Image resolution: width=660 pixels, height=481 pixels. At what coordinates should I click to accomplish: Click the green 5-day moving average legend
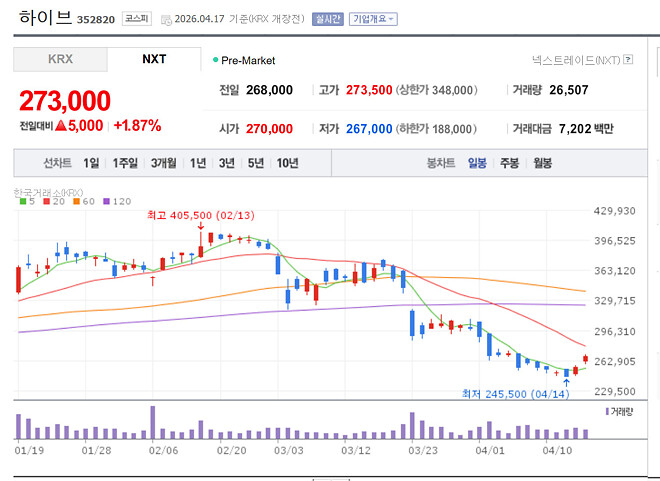[x=27, y=202]
